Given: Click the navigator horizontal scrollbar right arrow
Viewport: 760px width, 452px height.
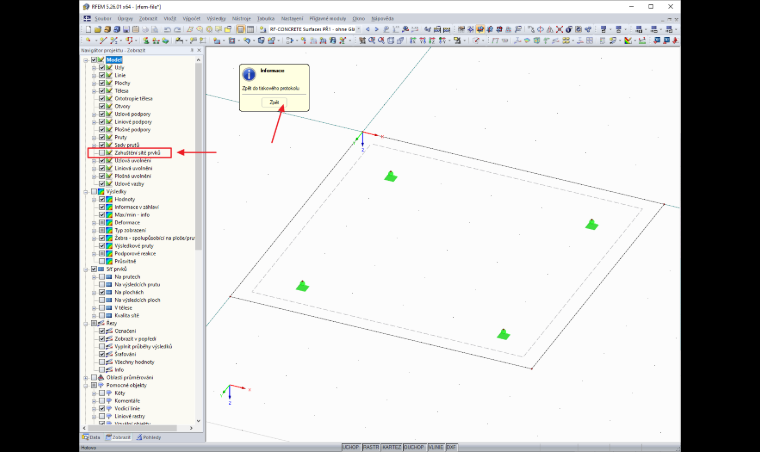Looking at the screenshot, I should tap(191, 428).
